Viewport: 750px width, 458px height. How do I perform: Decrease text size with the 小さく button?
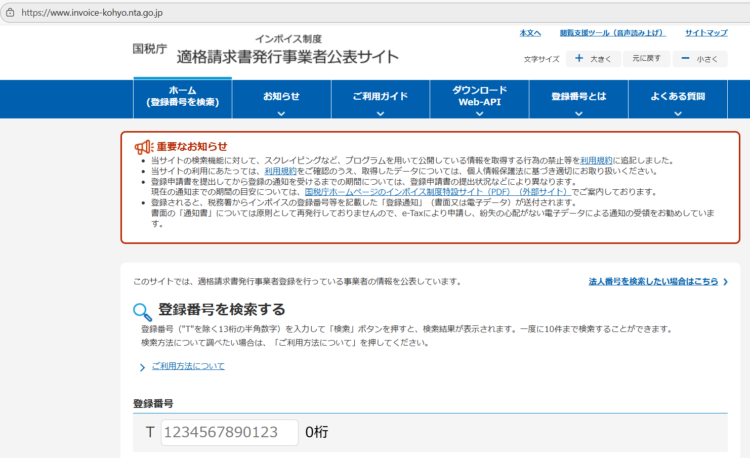tap(700, 58)
